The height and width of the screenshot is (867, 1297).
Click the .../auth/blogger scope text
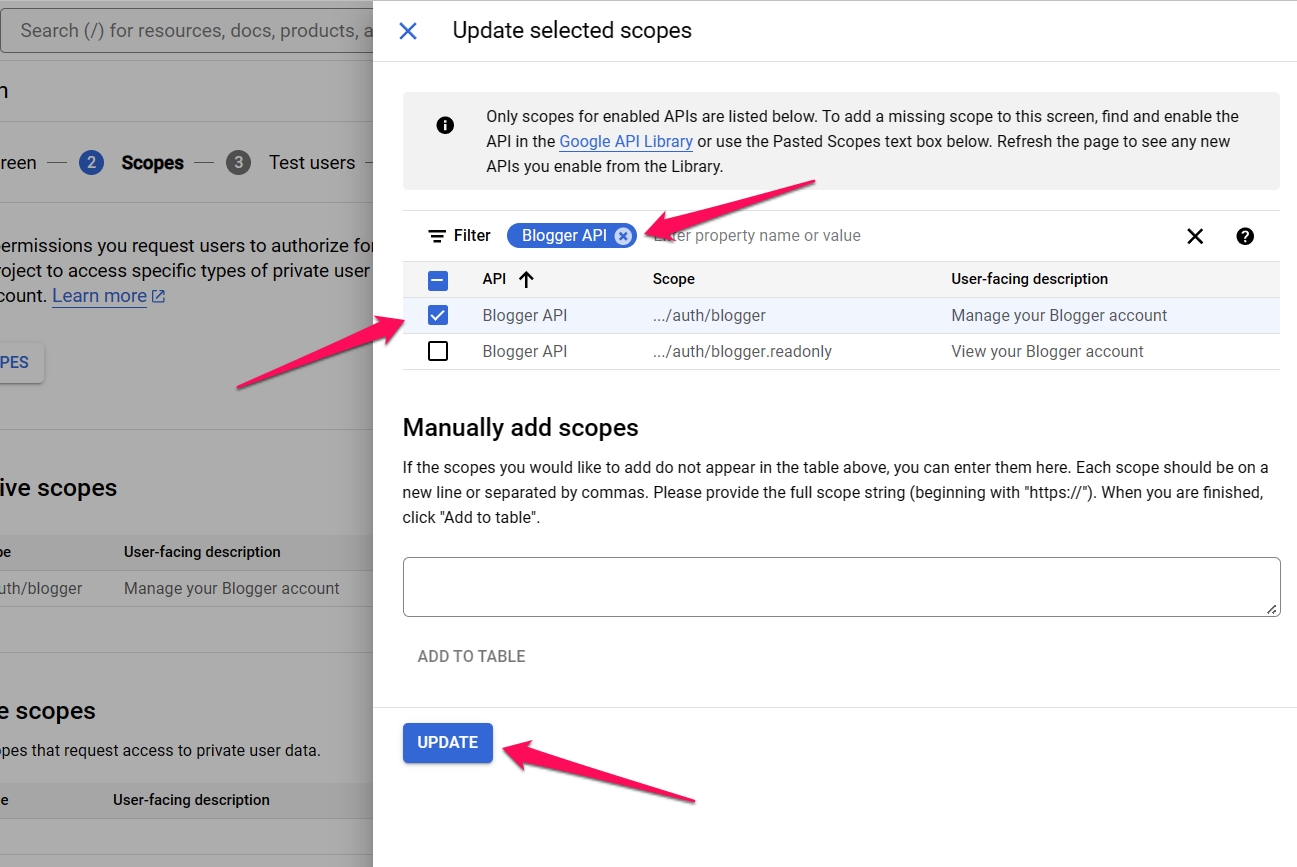[709, 315]
